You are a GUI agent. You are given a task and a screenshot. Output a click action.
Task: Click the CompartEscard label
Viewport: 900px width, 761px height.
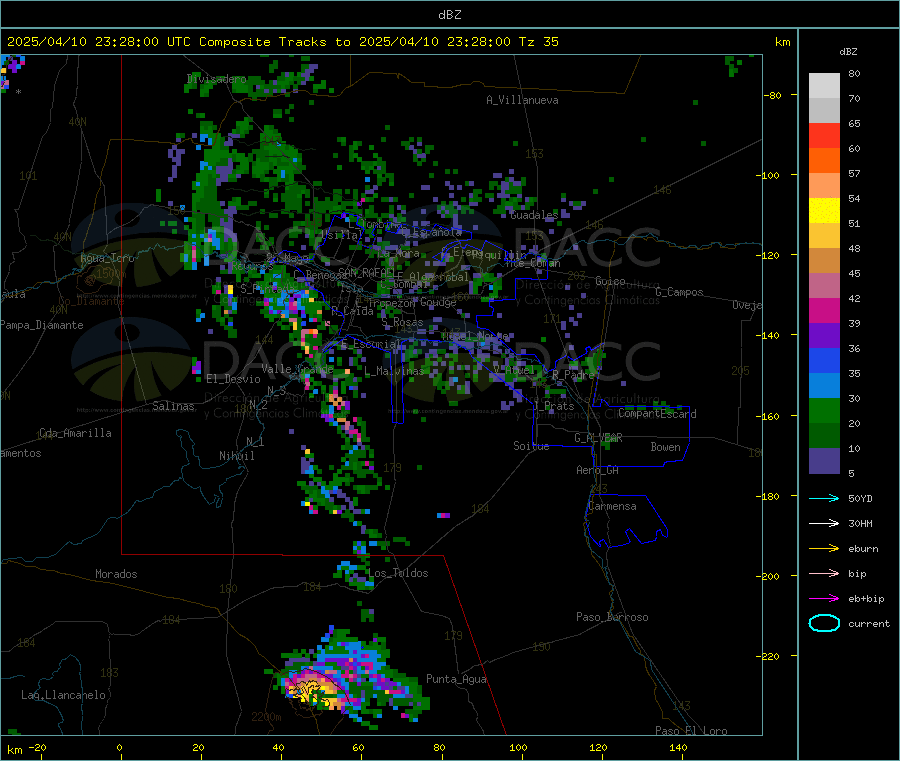[x=657, y=414]
